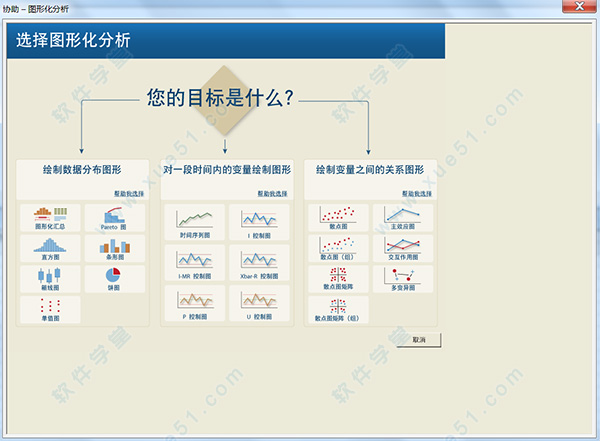Screen dimensions: 600x441
Task: Open the 箱线图 boxplot icon
Action: (50, 279)
